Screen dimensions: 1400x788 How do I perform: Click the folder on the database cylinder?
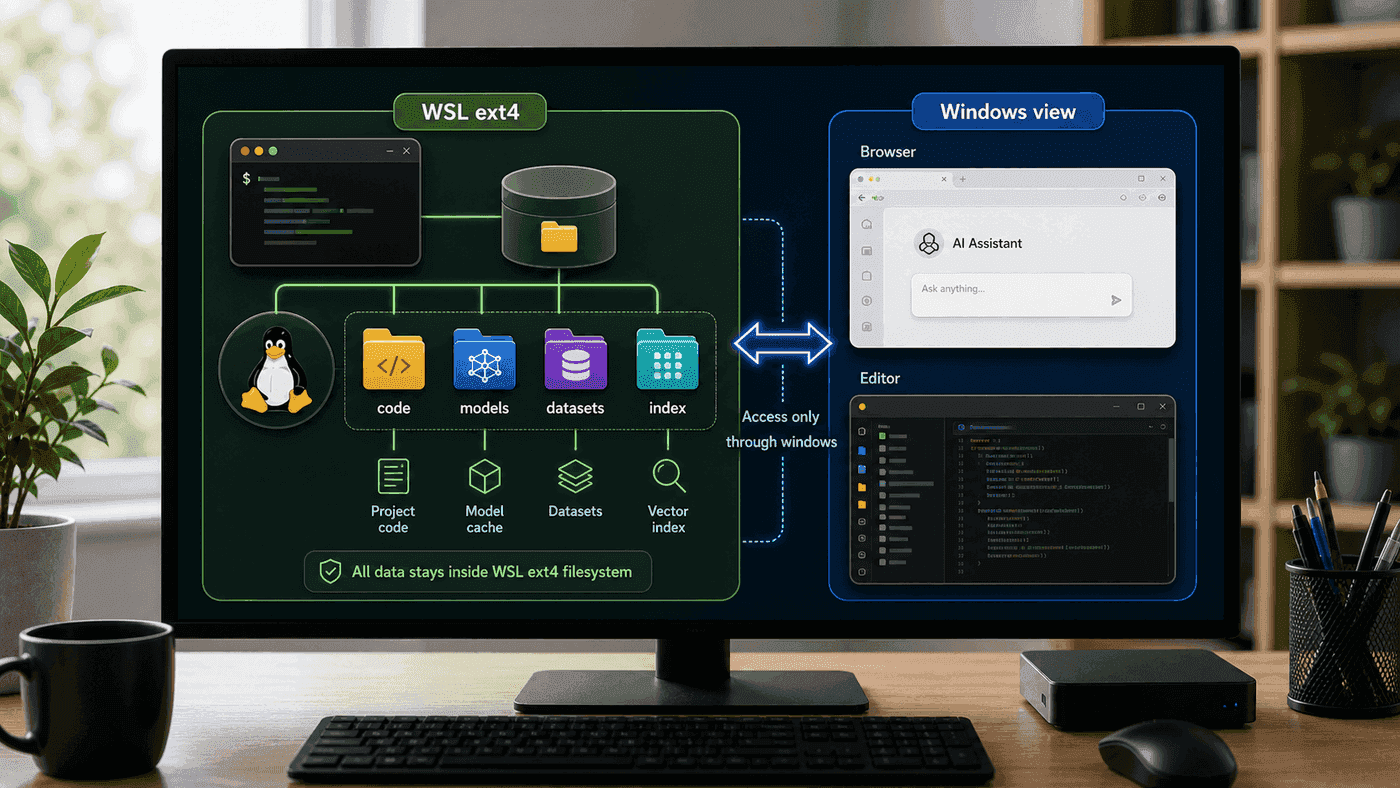pyautogui.click(x=559, y=237)
